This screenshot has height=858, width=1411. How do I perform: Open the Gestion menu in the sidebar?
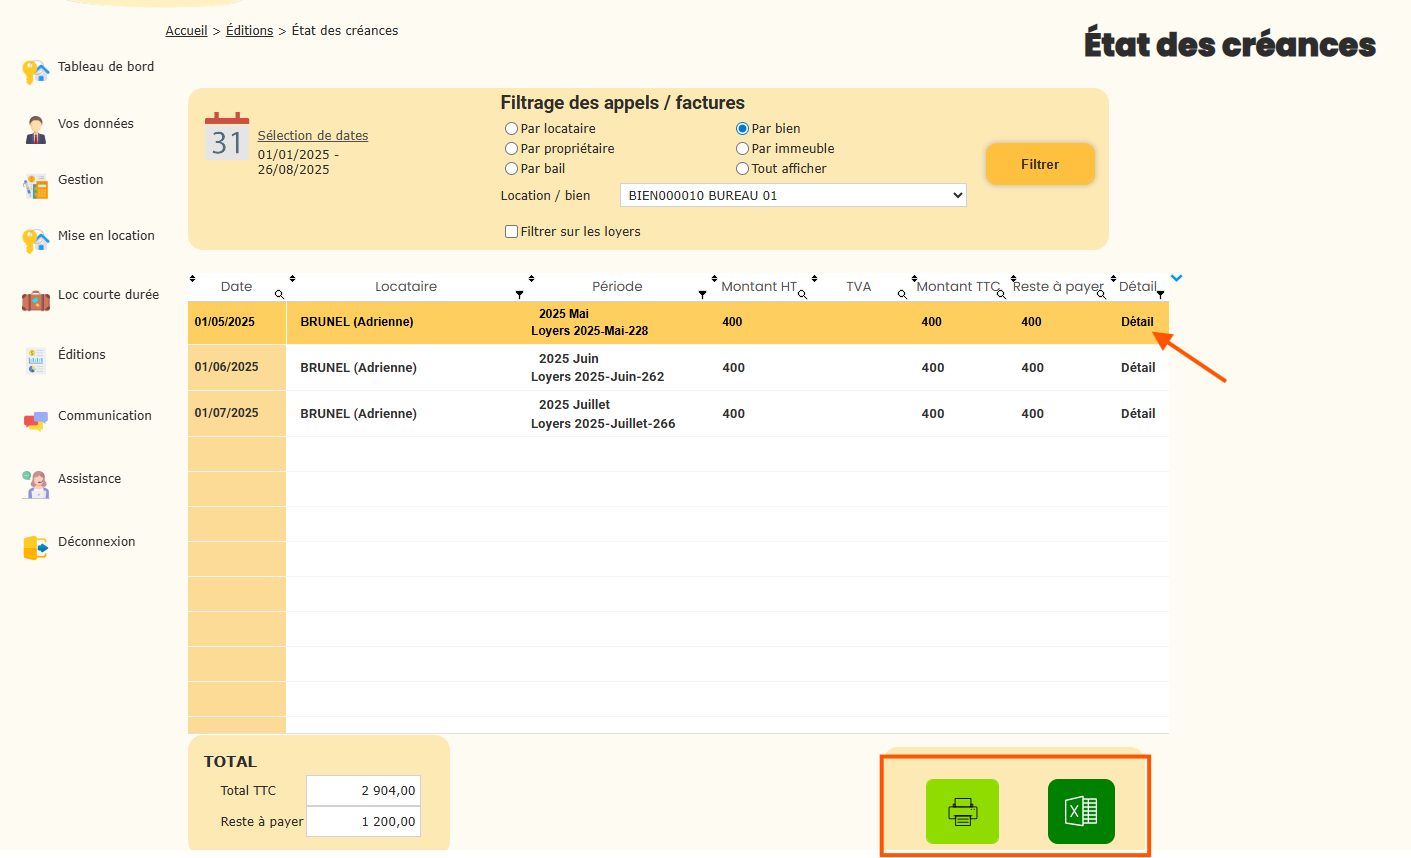coord(80,180)
